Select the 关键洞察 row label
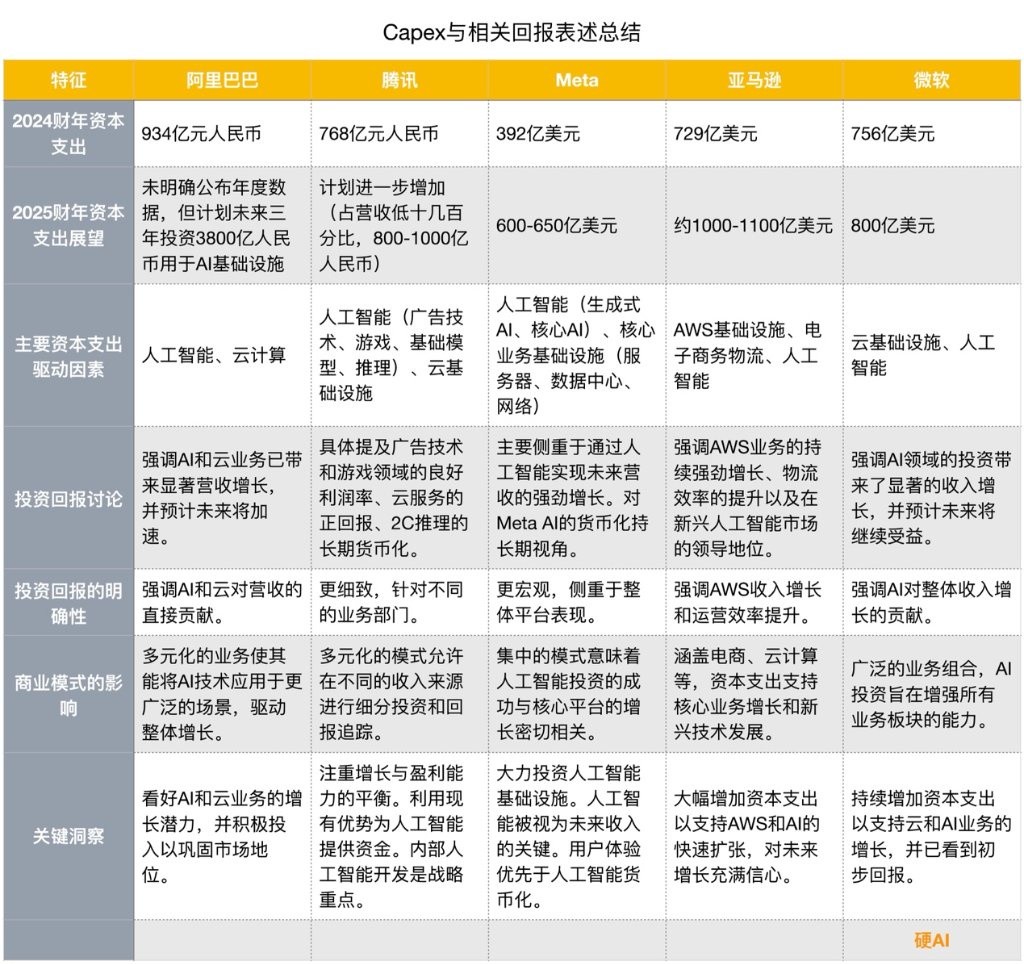This screenshot has width=1024, height=964. 69,836
